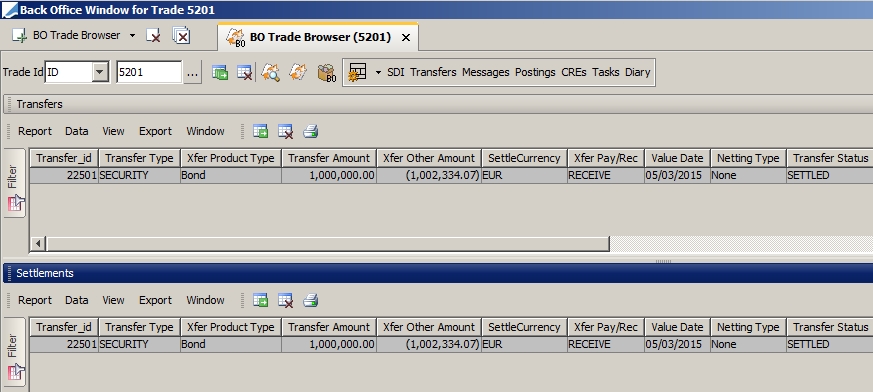
Task: Expand the Filter side tab in Transfers panel
Action: point(14,183)
